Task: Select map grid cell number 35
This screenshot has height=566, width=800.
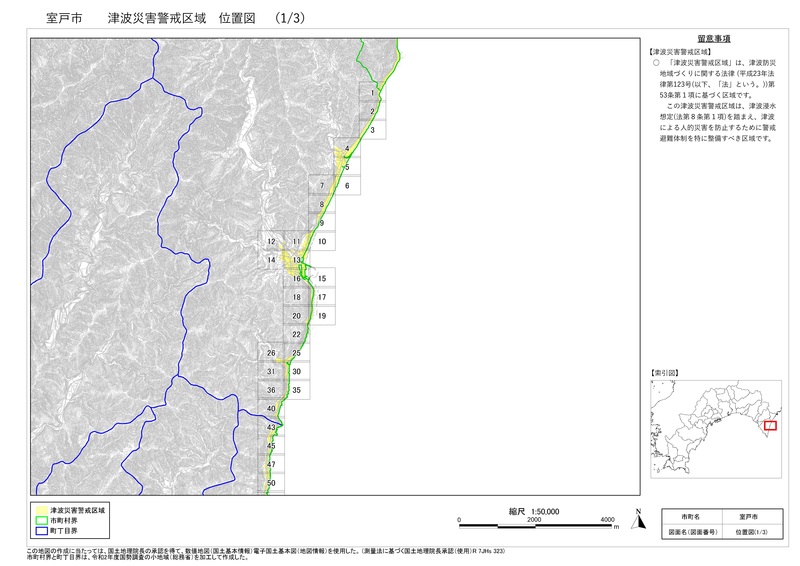Action: (297, 390)
